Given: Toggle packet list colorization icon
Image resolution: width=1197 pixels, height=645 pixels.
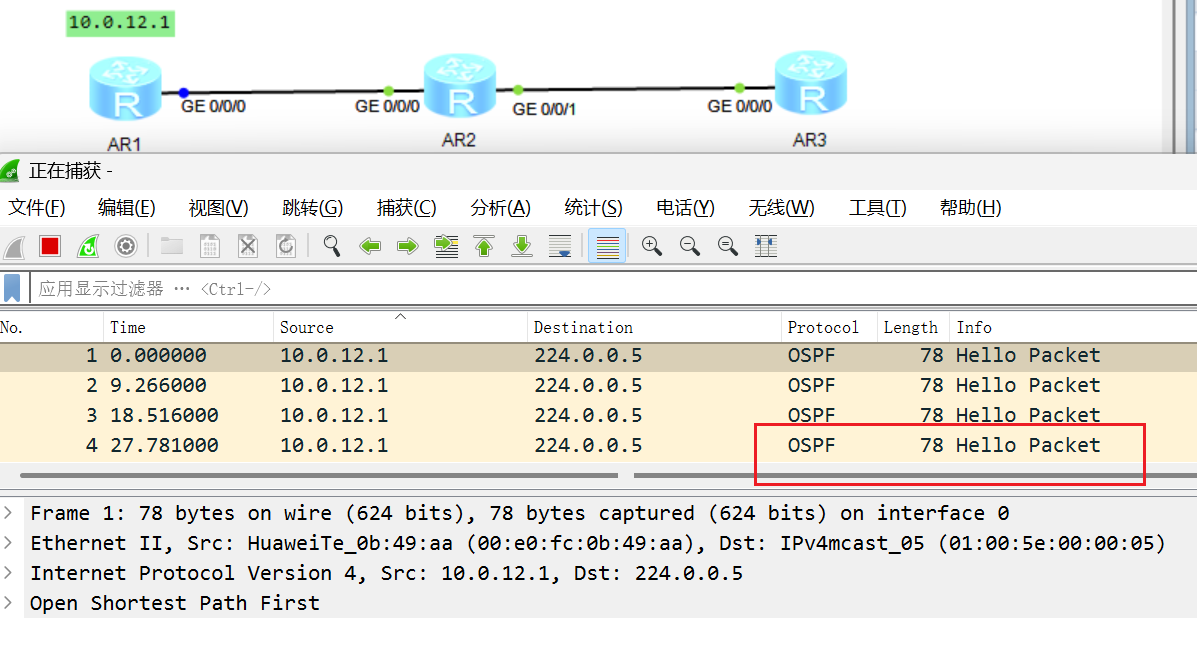Looking at the screenshot, I should click(x=607, y=246).
